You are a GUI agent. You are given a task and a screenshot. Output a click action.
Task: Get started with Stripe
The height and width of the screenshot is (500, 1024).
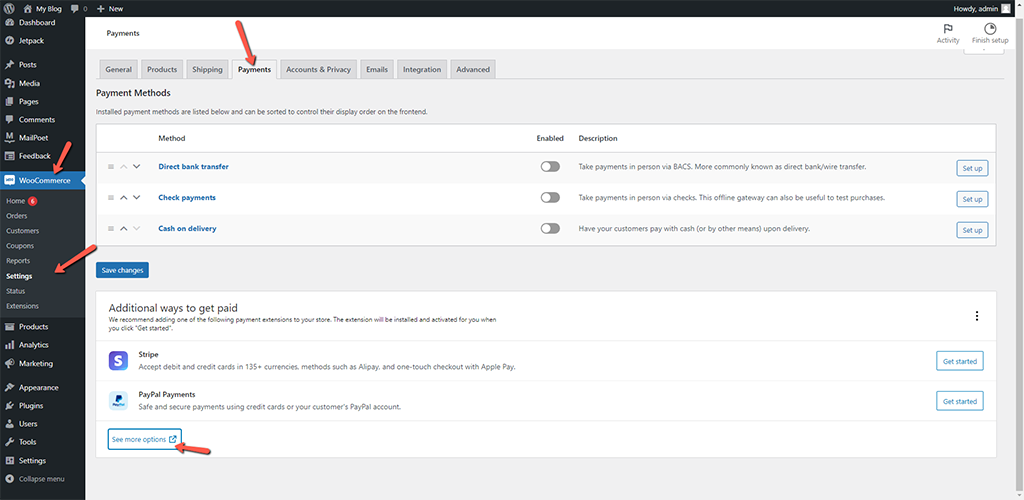click(959, 361)
